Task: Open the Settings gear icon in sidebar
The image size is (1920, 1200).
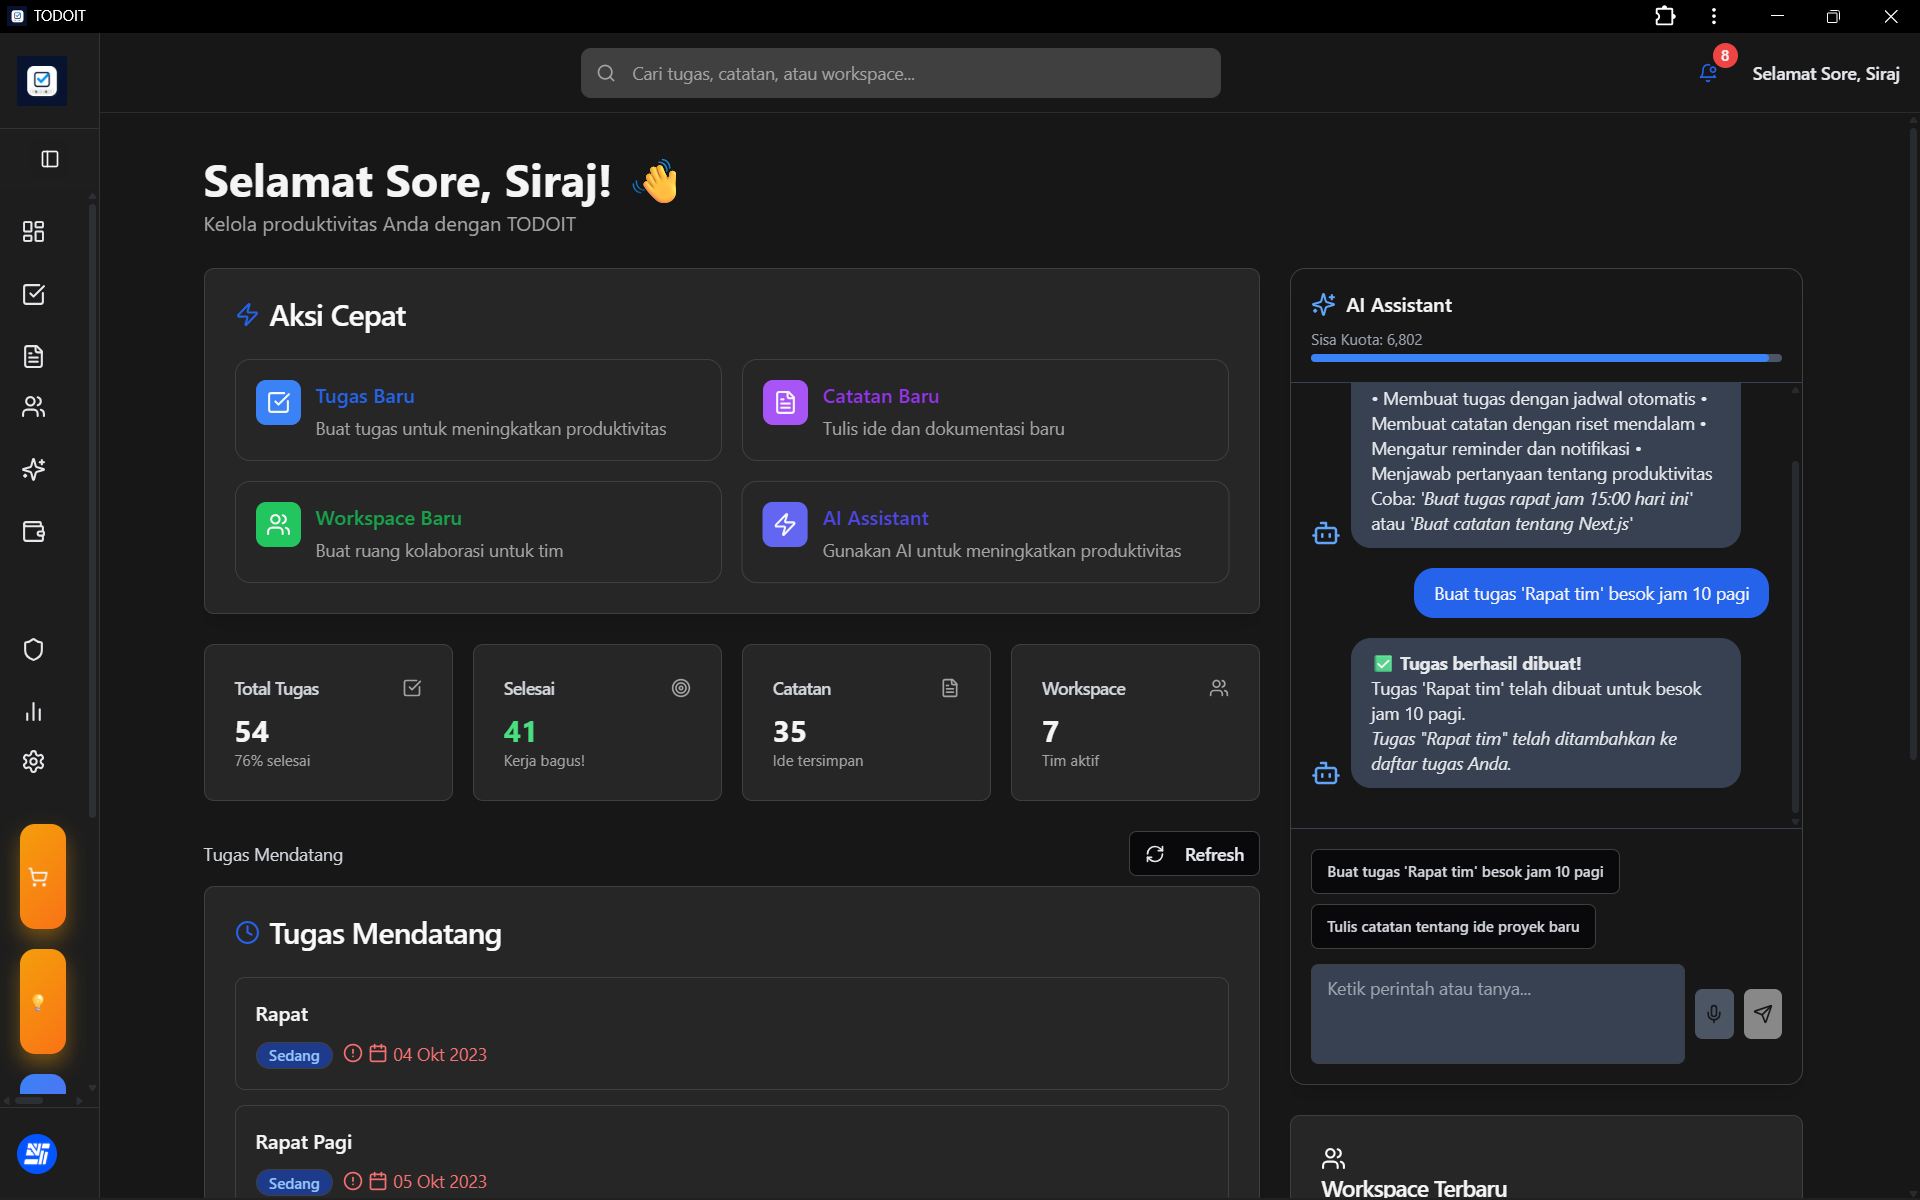Action: (34, 761)
